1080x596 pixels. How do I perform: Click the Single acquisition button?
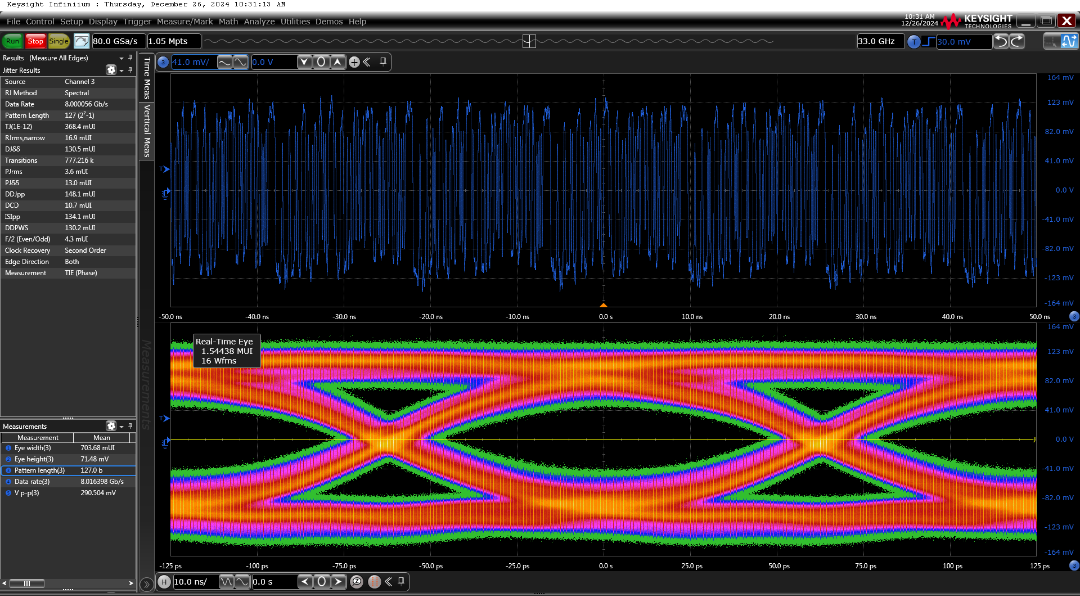tap(59, 41)
